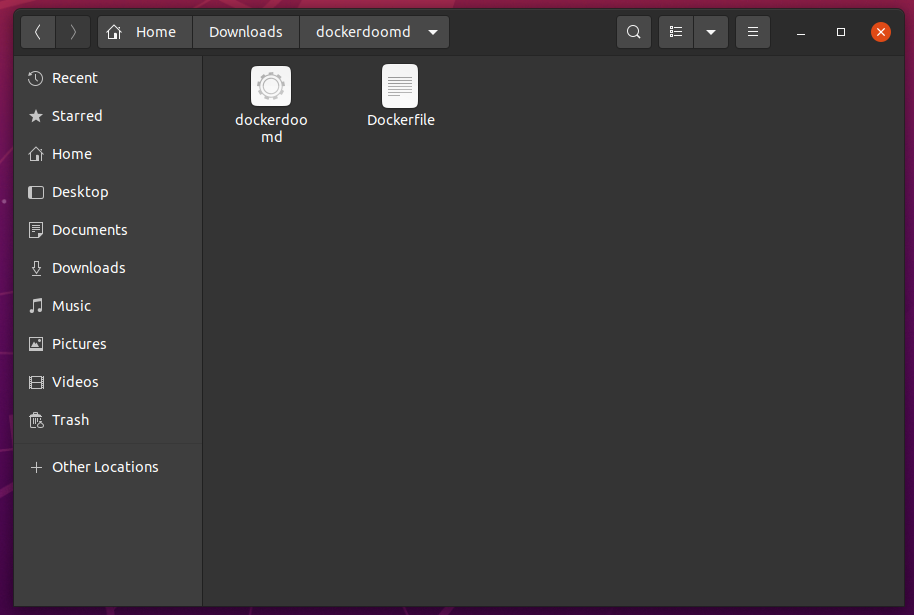This screenshot has width=914, height=615.
Task: Select Documents in the sidebar
Action: tap(88, 229)
